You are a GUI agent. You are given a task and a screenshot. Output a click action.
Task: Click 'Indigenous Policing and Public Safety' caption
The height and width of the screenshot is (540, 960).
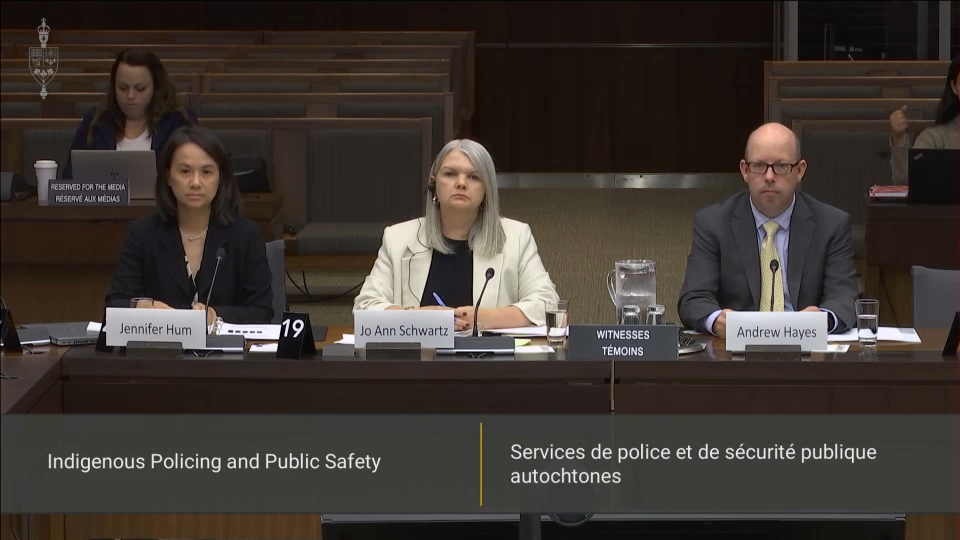[x=214, y=461]
